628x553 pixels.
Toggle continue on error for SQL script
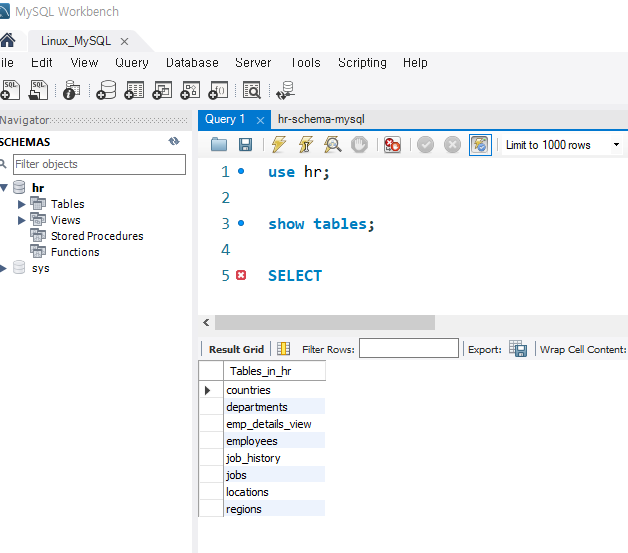392,145
